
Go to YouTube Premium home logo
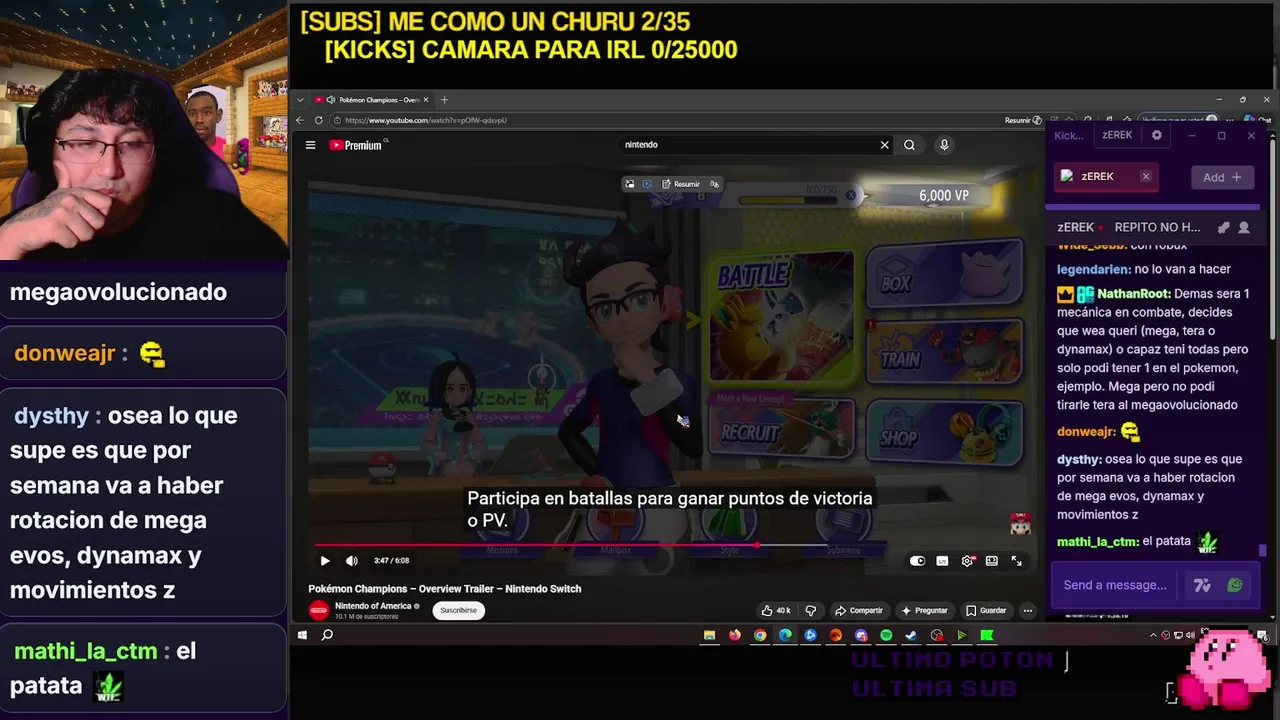(x=356, y=145)
